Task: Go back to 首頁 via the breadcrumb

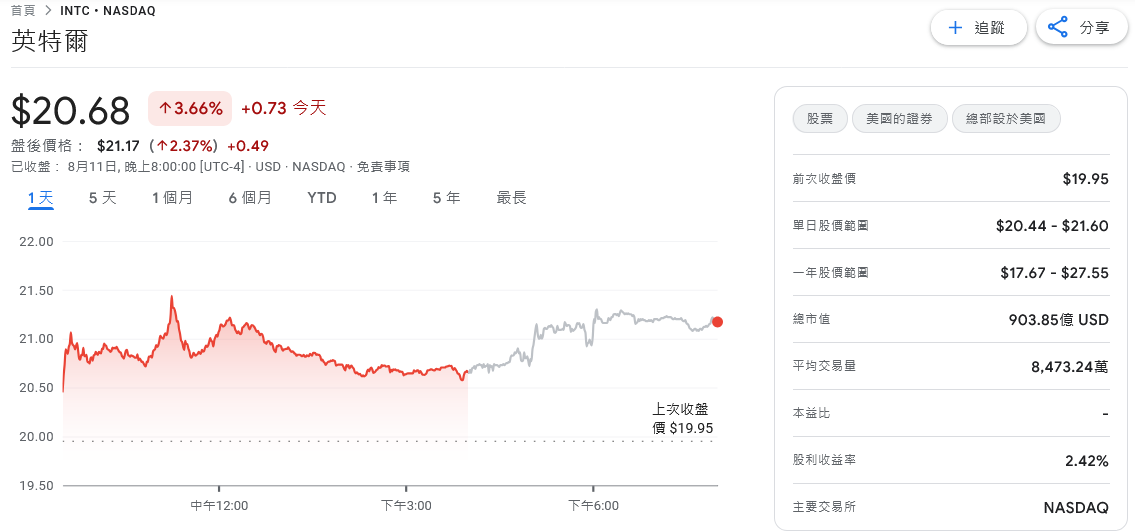Action: tap(23, 11)
